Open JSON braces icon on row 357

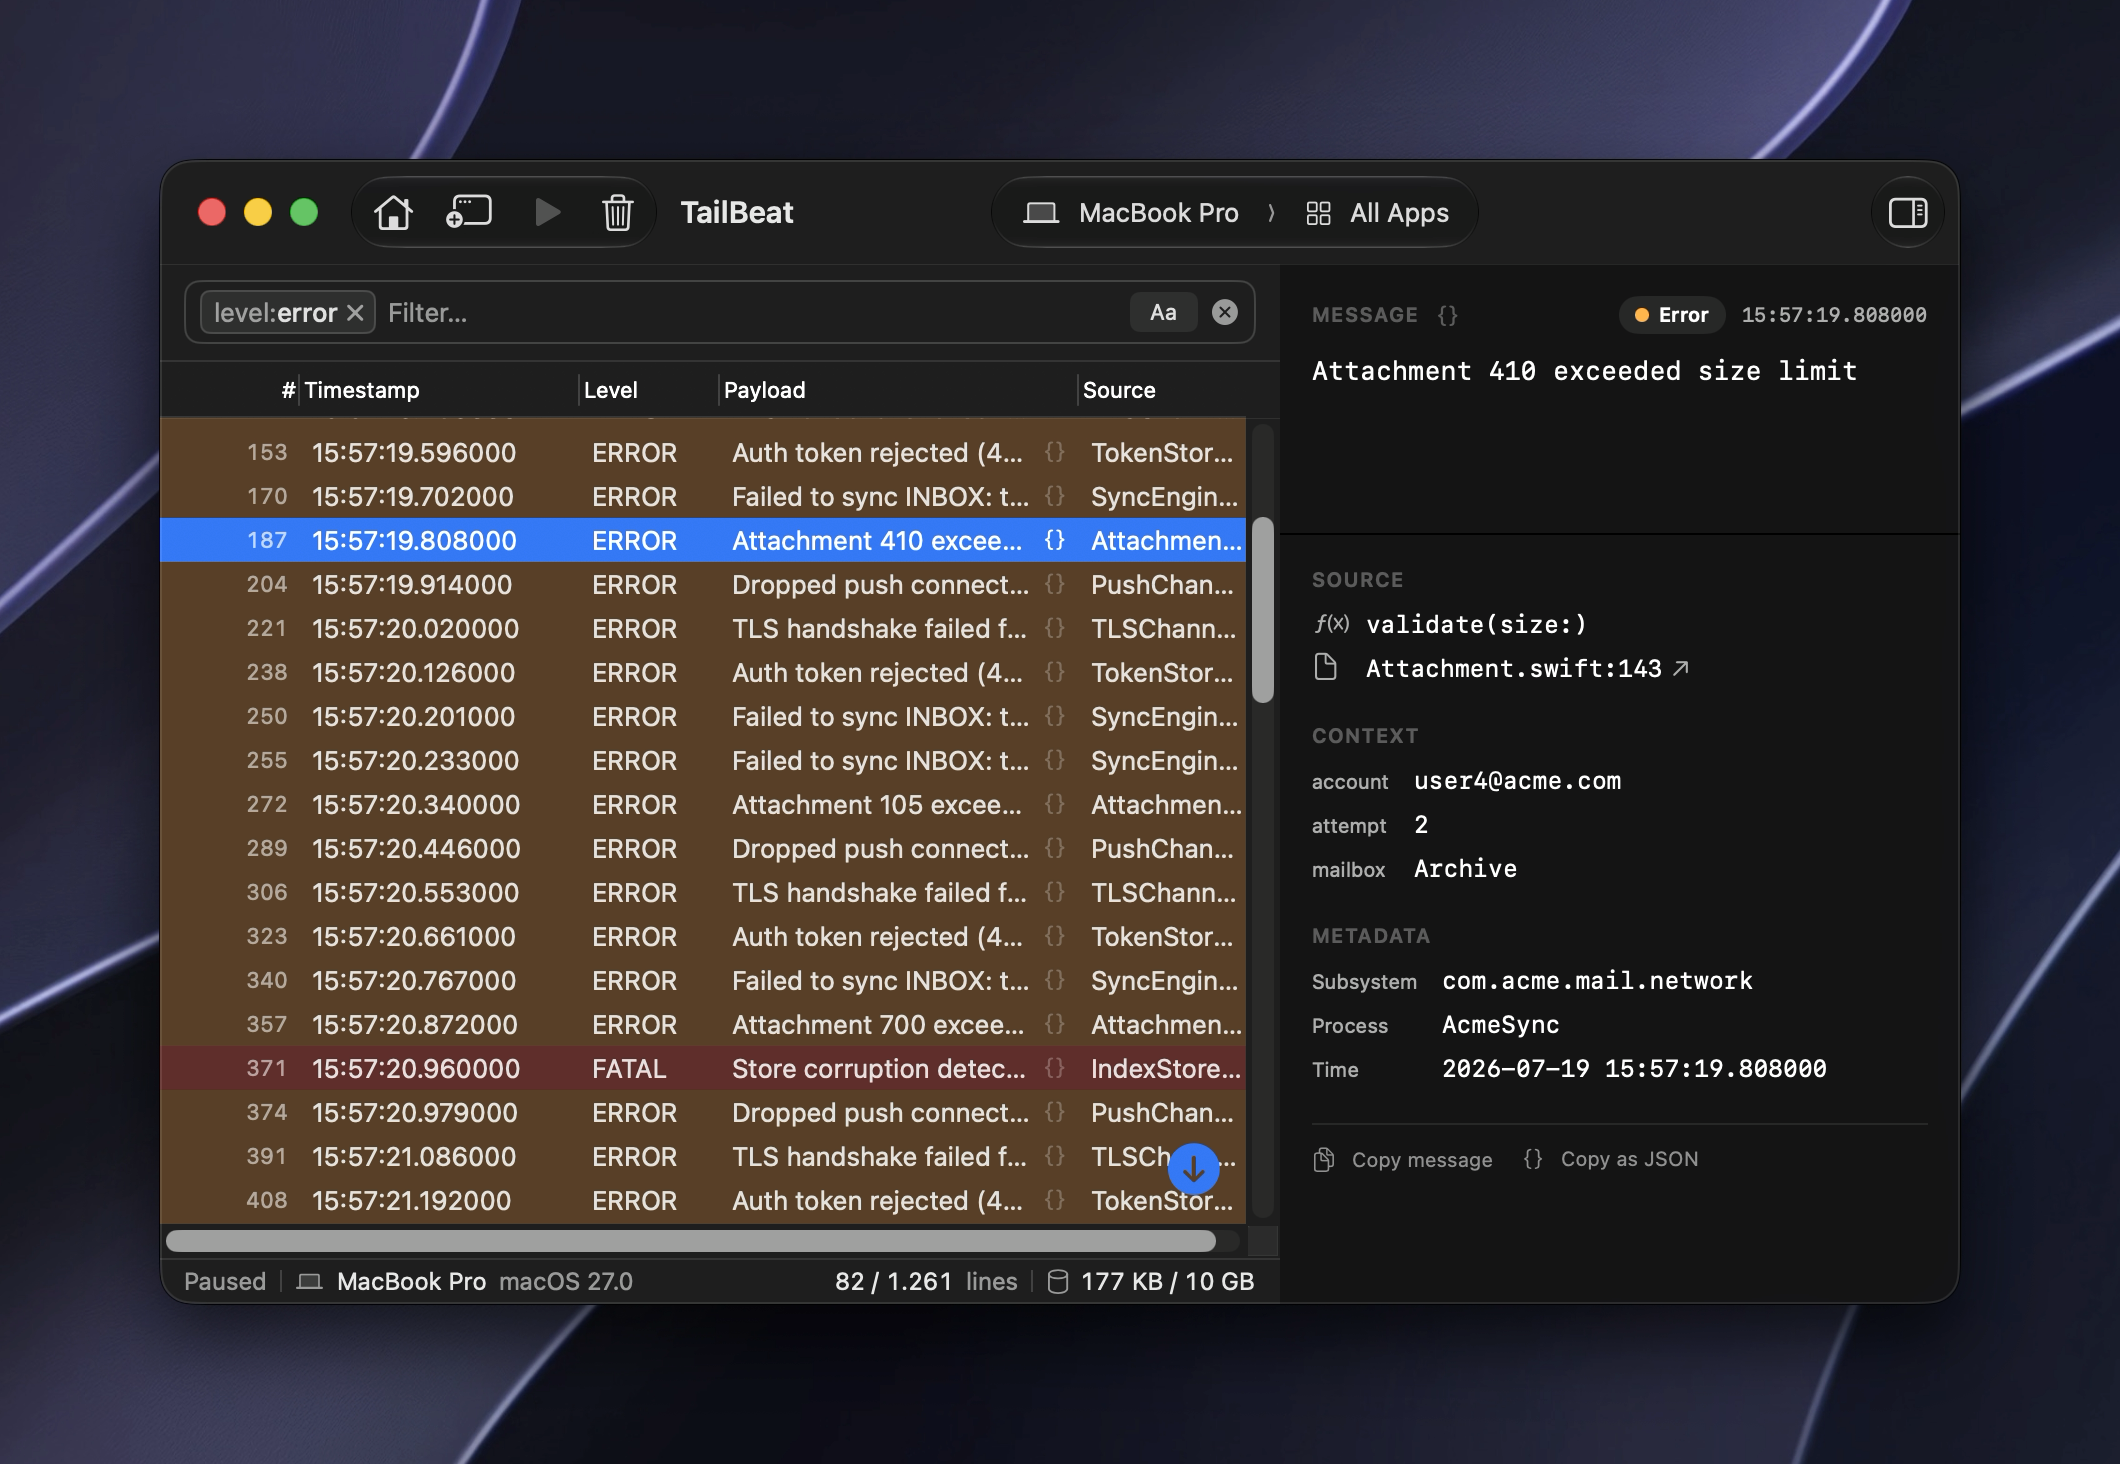tap(1054, 1024)
